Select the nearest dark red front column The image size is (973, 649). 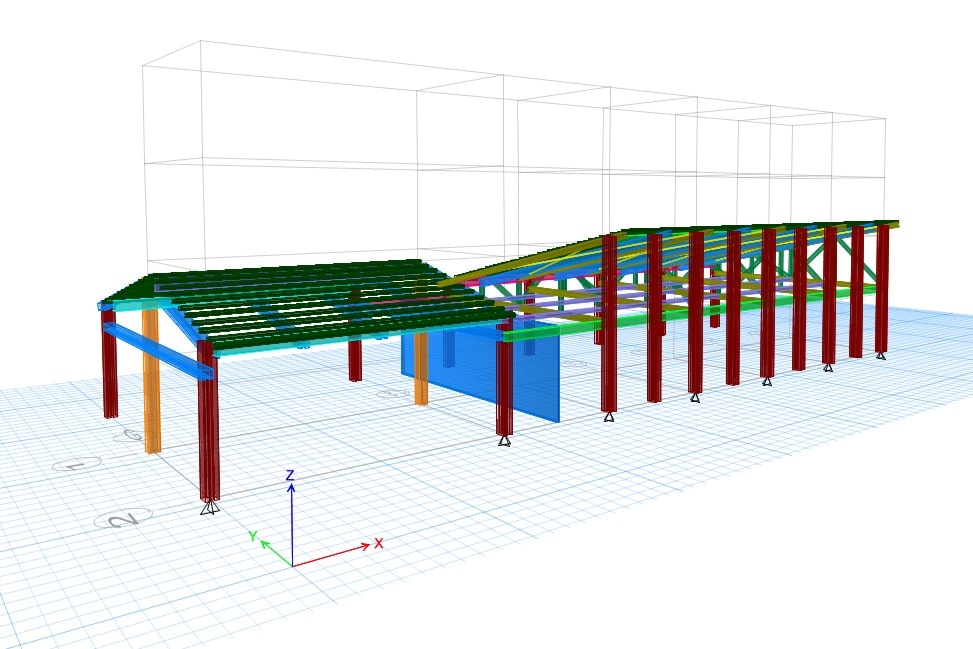coord(208,420)
